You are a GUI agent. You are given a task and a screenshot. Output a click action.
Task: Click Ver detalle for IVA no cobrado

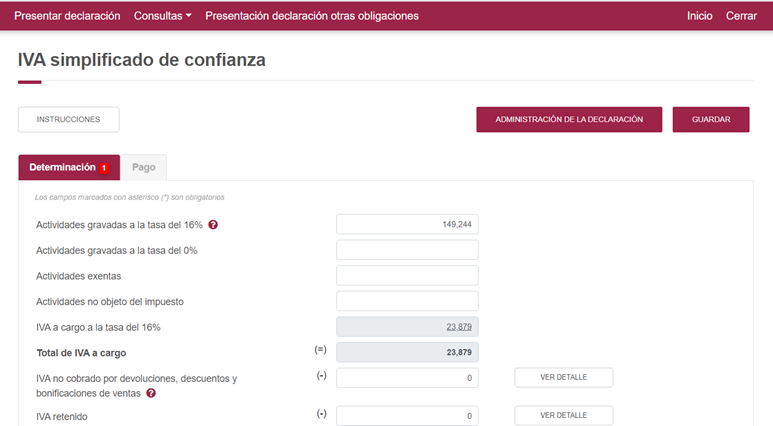(564, 377)
